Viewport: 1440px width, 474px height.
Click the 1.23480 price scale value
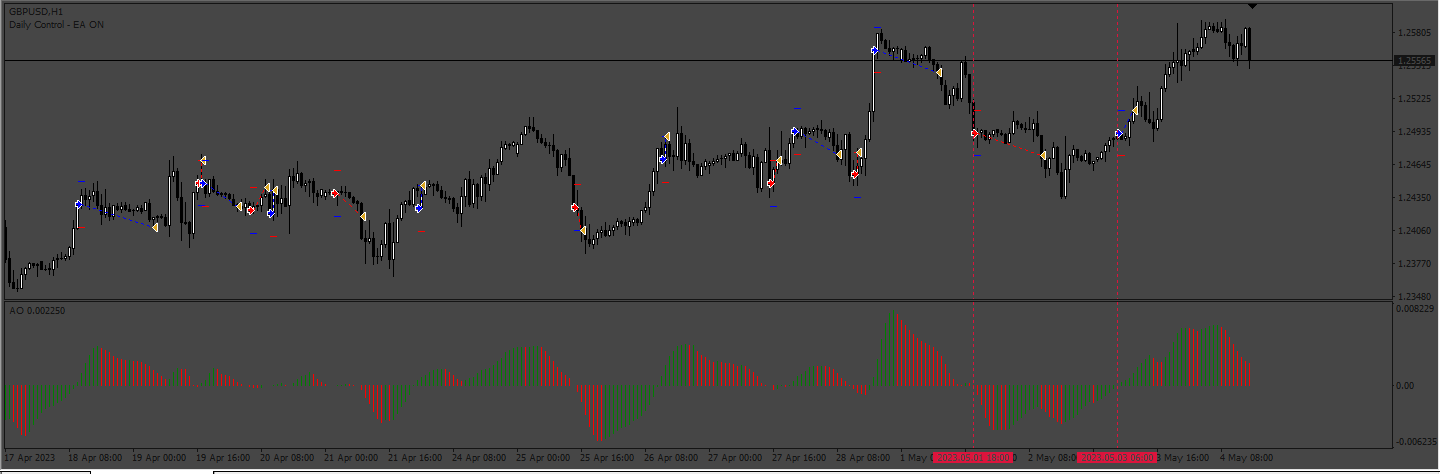coord(1414,297)
